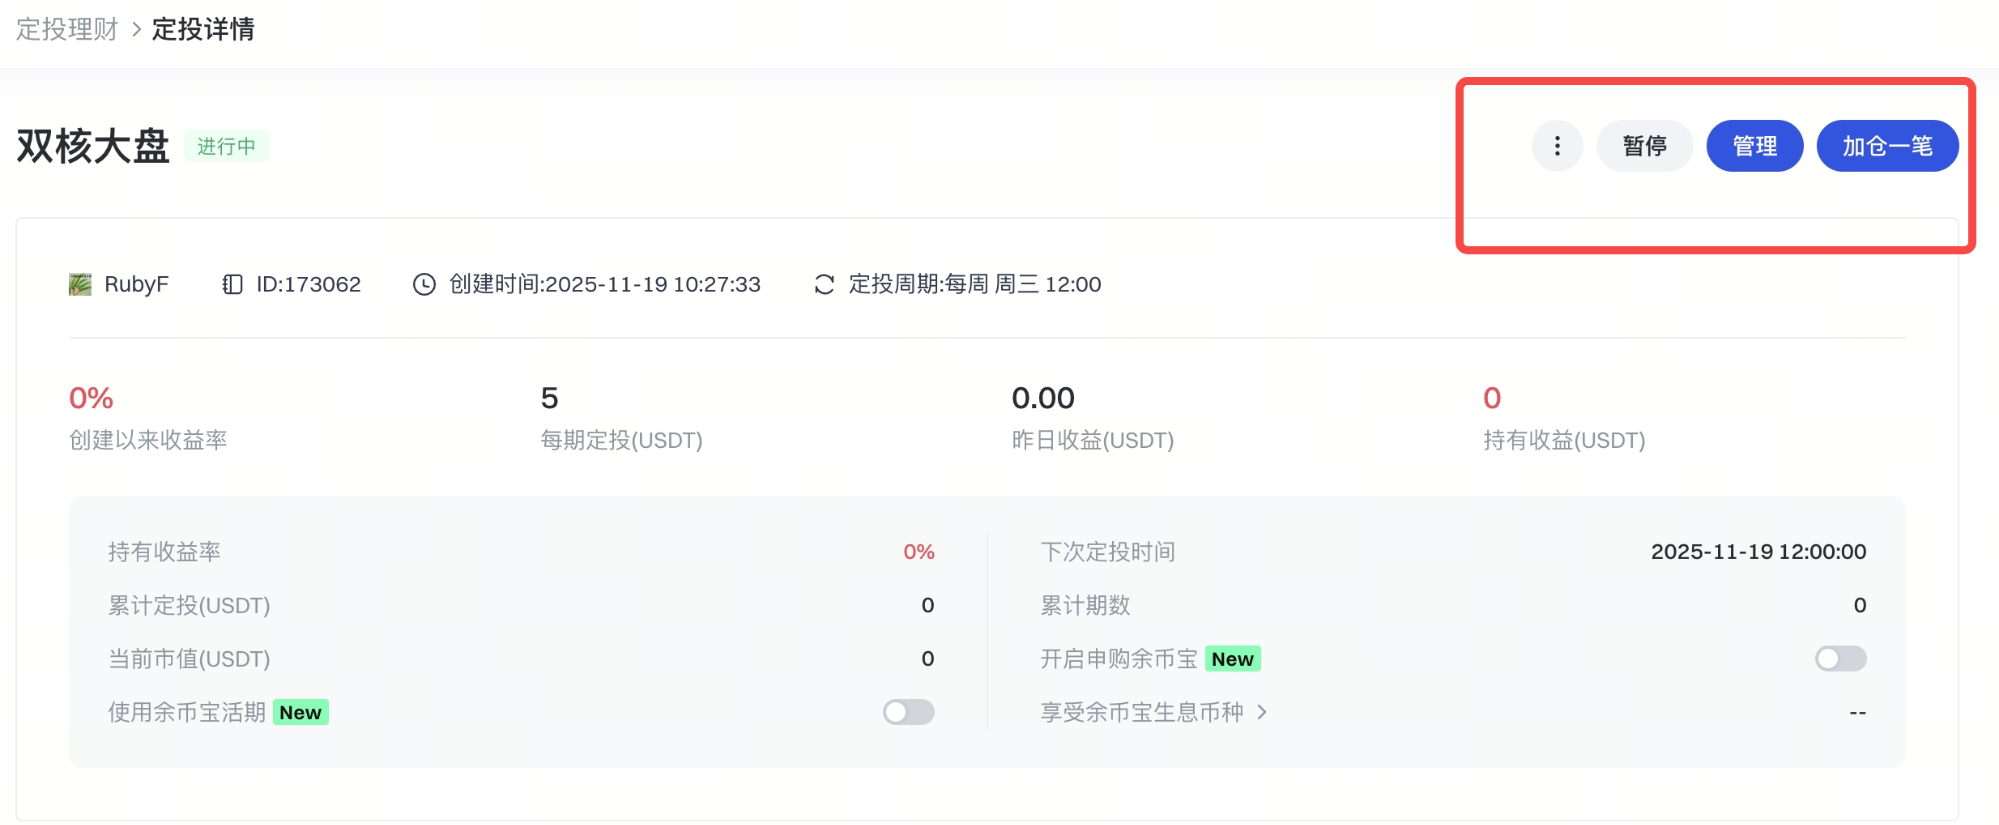Expand 享受余币宝生息币种 chevron arrow
The image size is (1999, 825).
tap(1262, 712)
